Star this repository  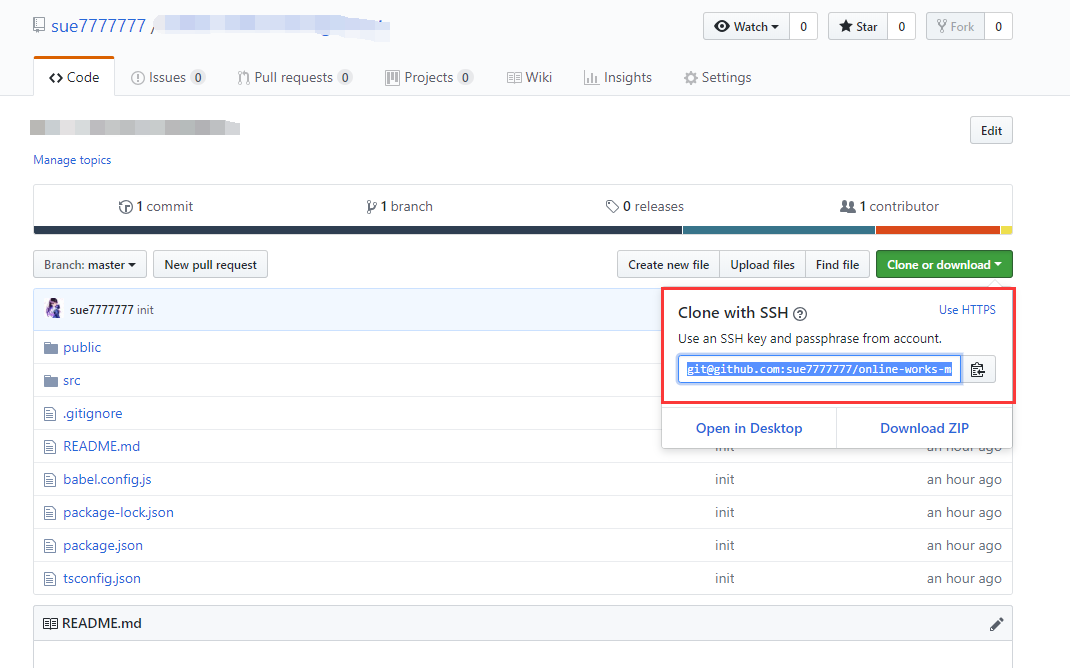(x=858, y=27)
